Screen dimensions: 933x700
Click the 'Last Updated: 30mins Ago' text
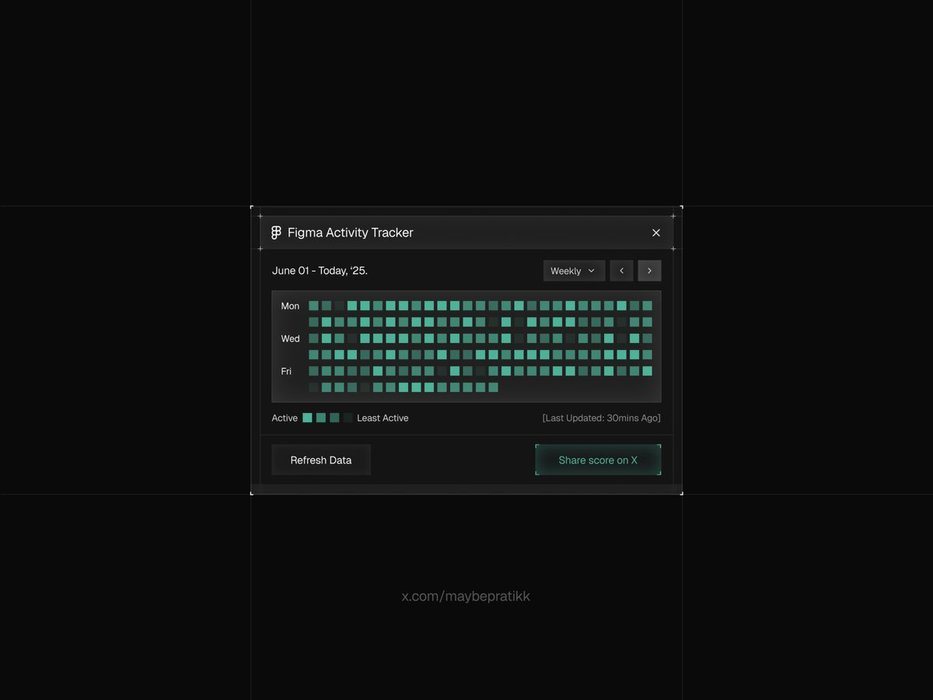(x=602, y=418)
